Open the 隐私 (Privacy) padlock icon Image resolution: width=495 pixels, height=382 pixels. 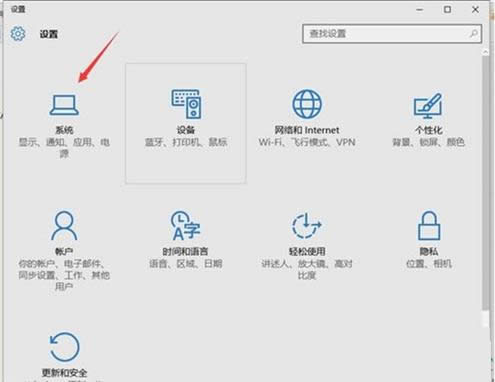coord(429,225)
